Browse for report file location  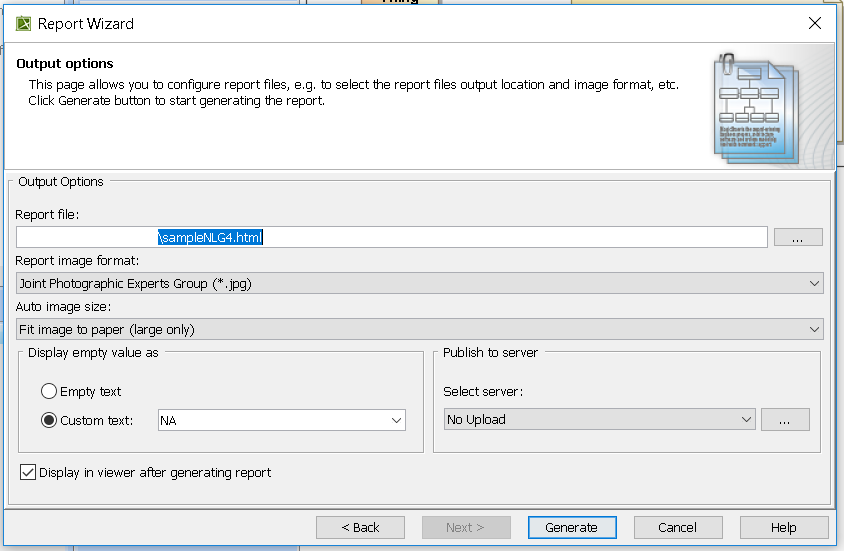coord(797,237)
